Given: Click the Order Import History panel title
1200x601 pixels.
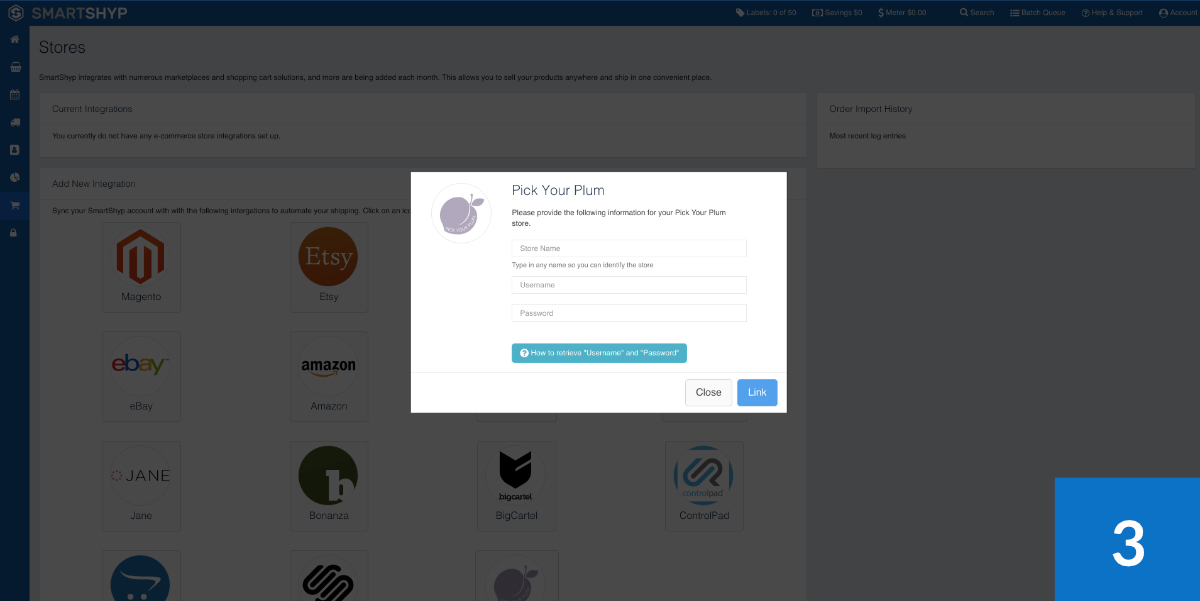Looking at the screenshot, I should pos(871,109).
